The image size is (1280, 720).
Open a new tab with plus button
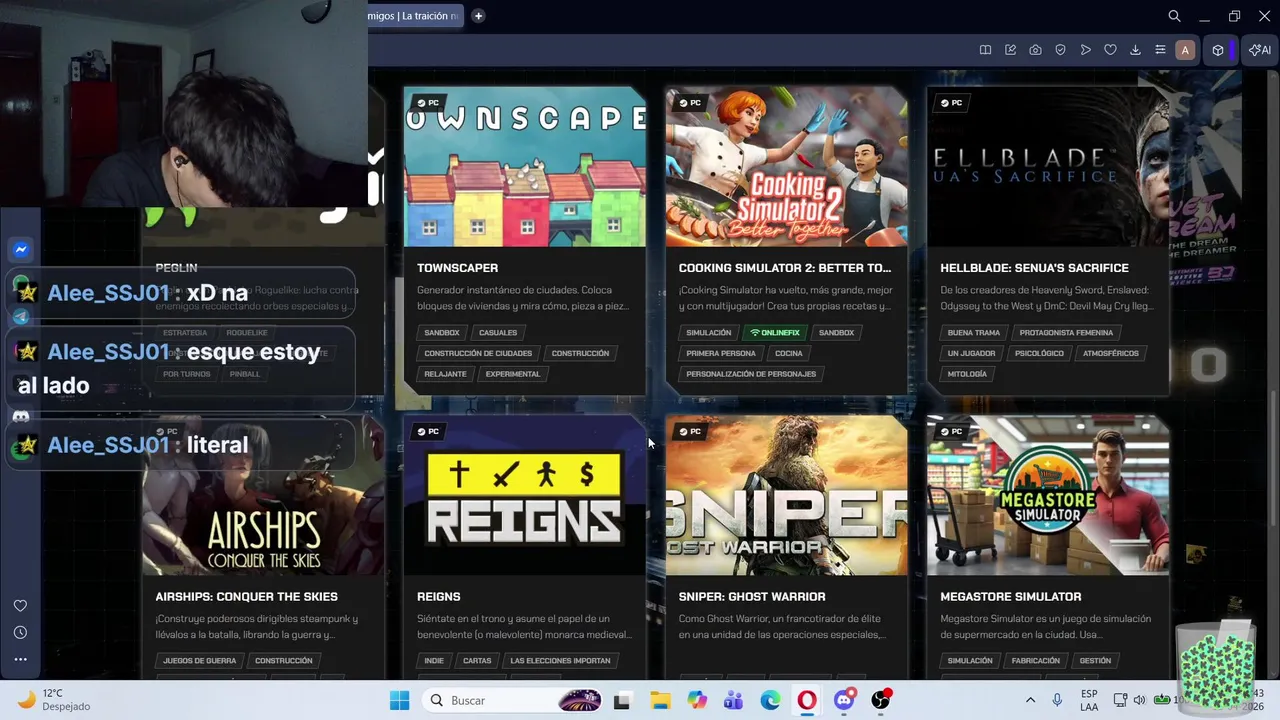478,16
